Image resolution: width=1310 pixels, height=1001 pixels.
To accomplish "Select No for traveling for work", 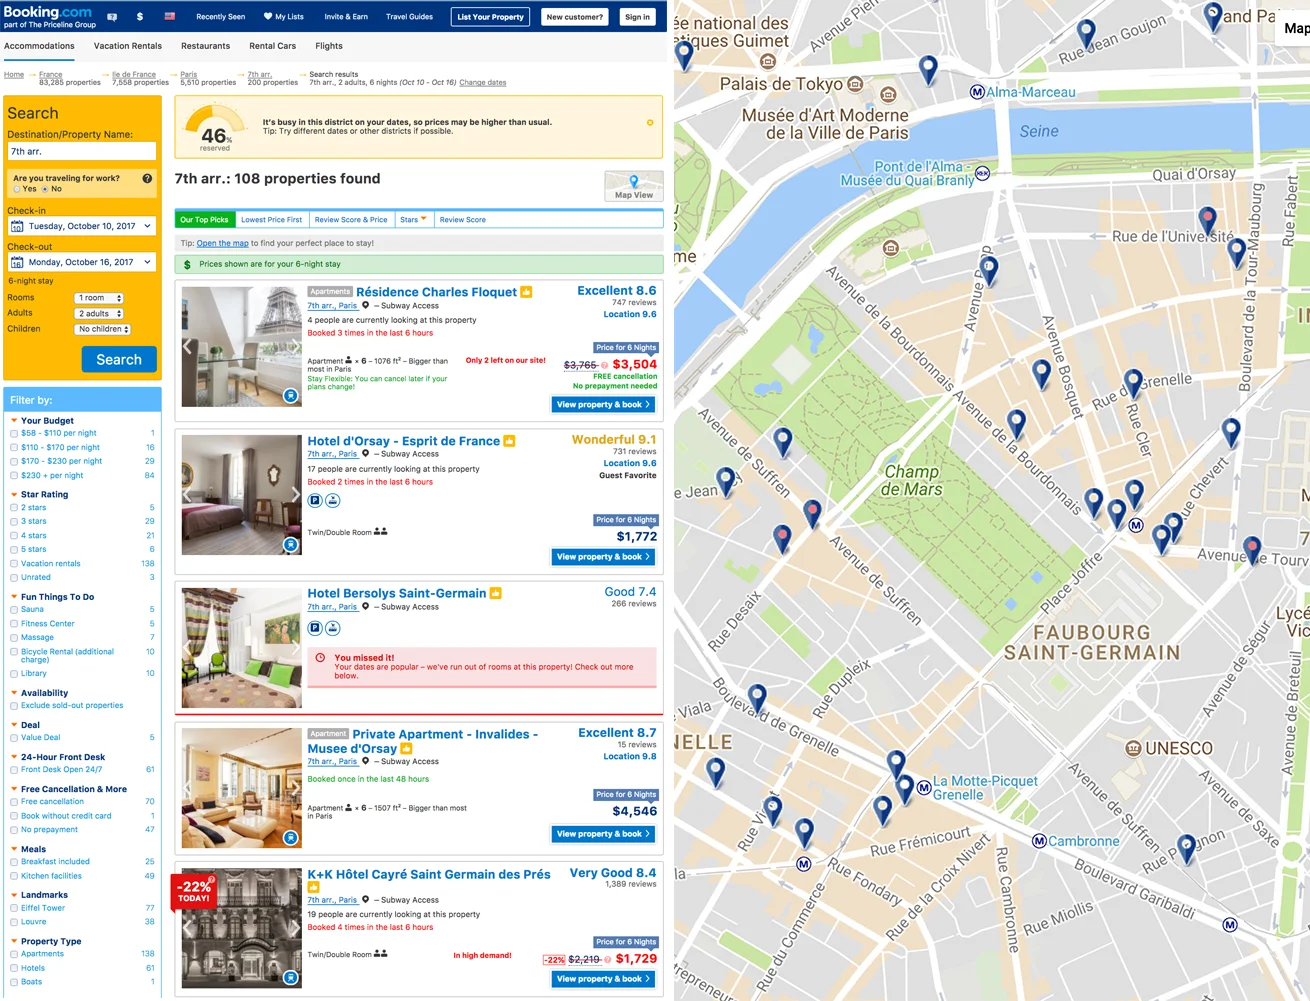I will (x=44, y=189).
